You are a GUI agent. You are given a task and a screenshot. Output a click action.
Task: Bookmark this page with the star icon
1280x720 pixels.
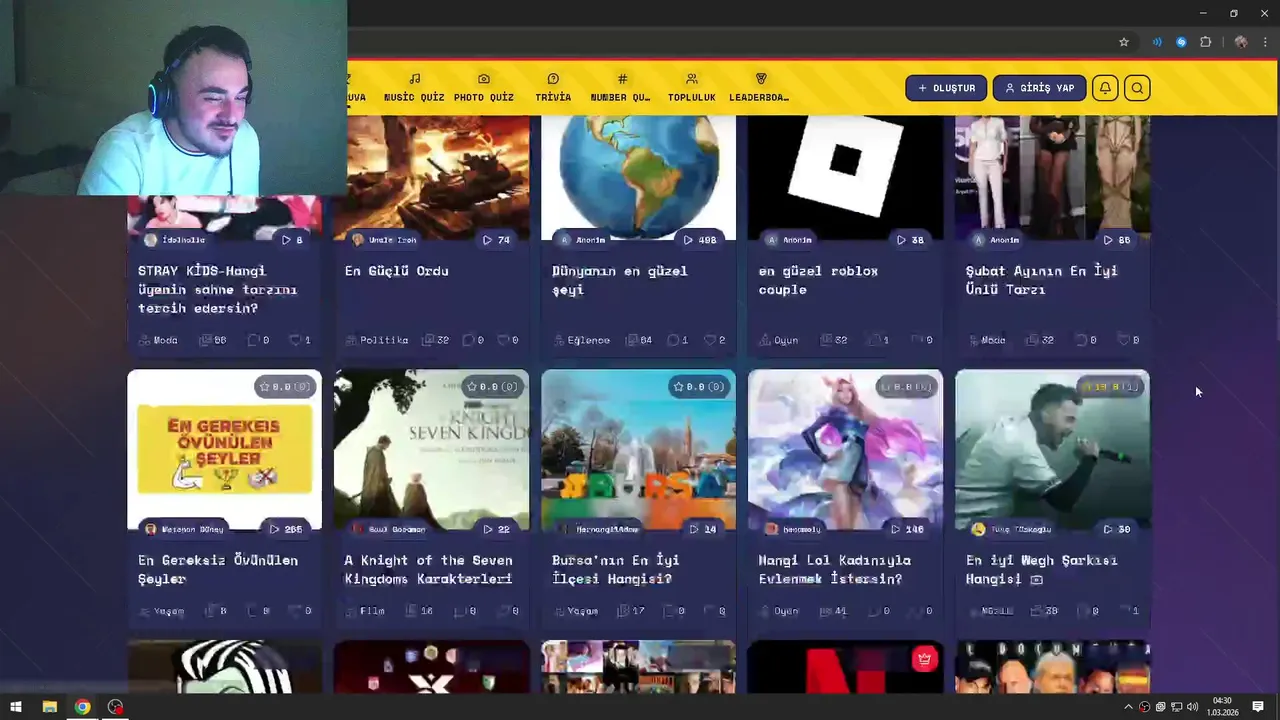(1124, 42)
